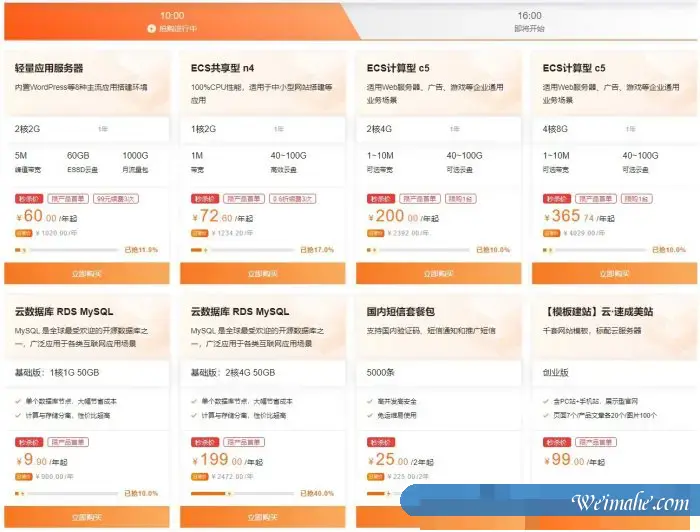
Task: Click the clock icon in the 10:00 tab
Action: pyautogui.click(x=151, y=29)
